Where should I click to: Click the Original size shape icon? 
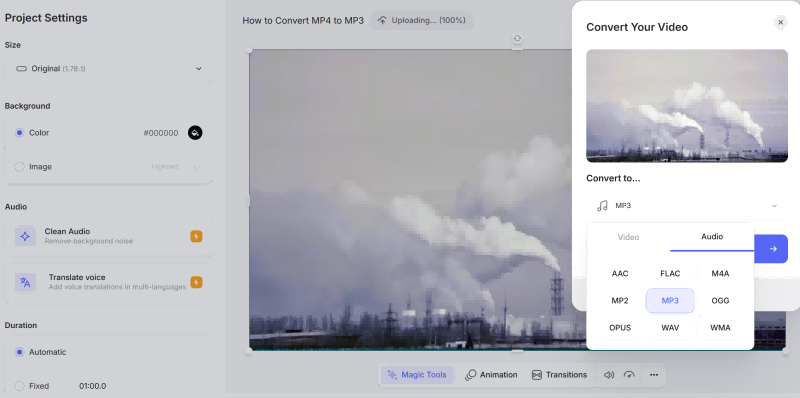21,68
